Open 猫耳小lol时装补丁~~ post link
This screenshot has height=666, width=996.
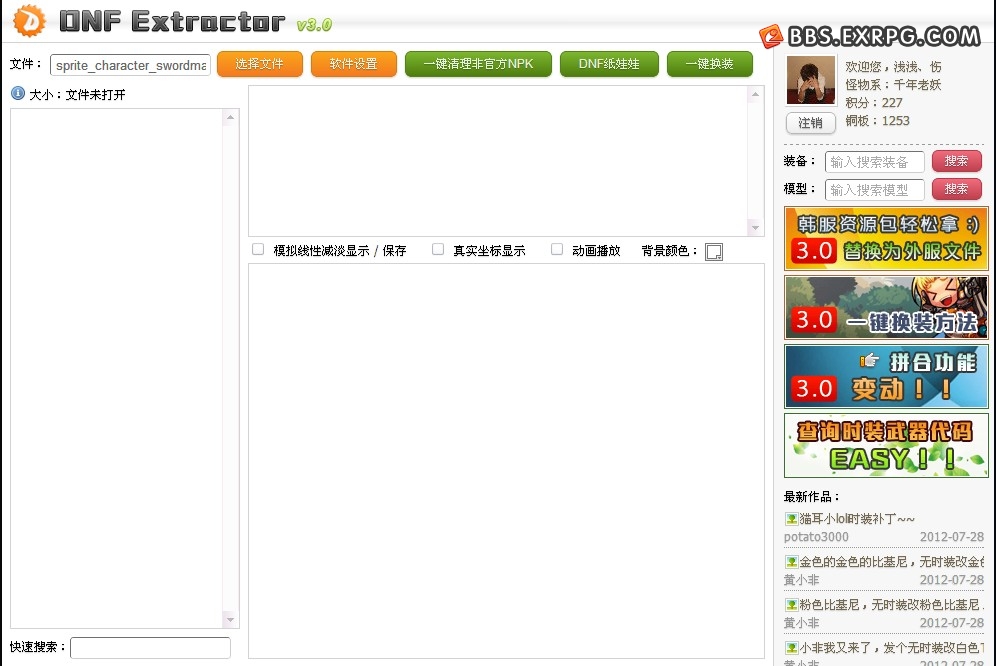coord(857,519)
